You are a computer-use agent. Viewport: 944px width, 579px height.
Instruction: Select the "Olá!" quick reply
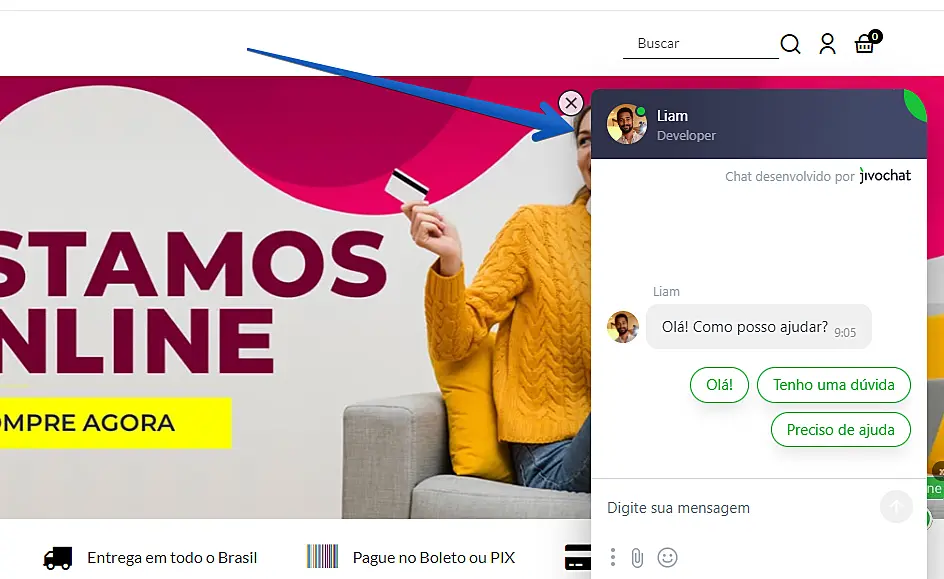pyautogui.click(x=719, y=385)
